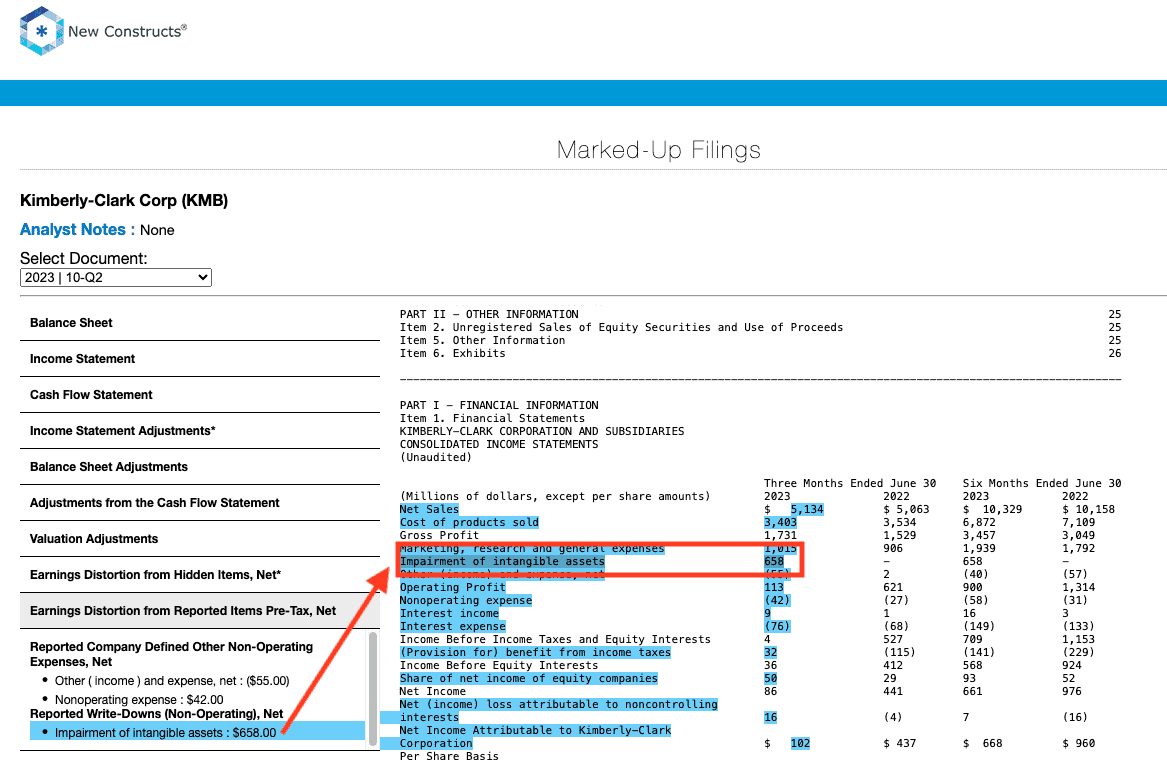Click highlighted Impairment of intangible assets row

502,561
